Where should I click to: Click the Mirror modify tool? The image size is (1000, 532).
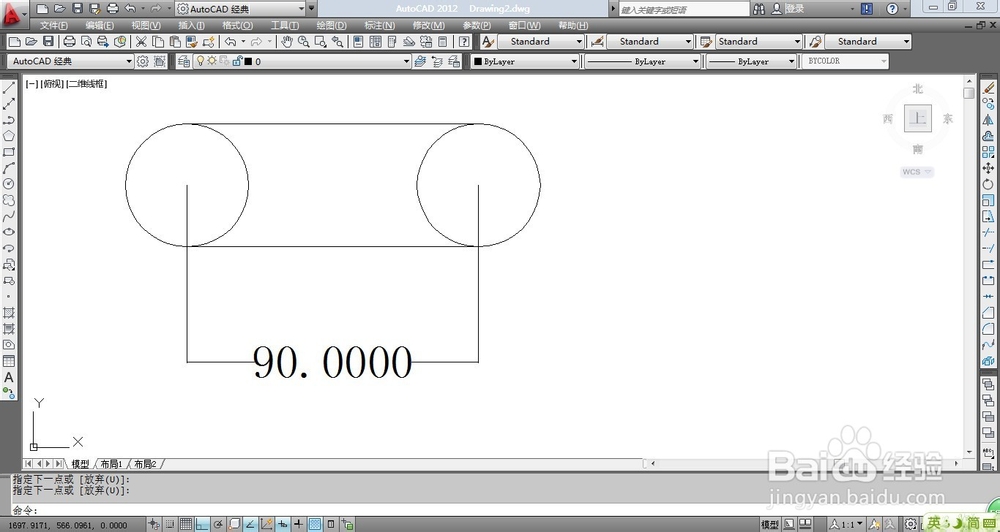(988, 120)
